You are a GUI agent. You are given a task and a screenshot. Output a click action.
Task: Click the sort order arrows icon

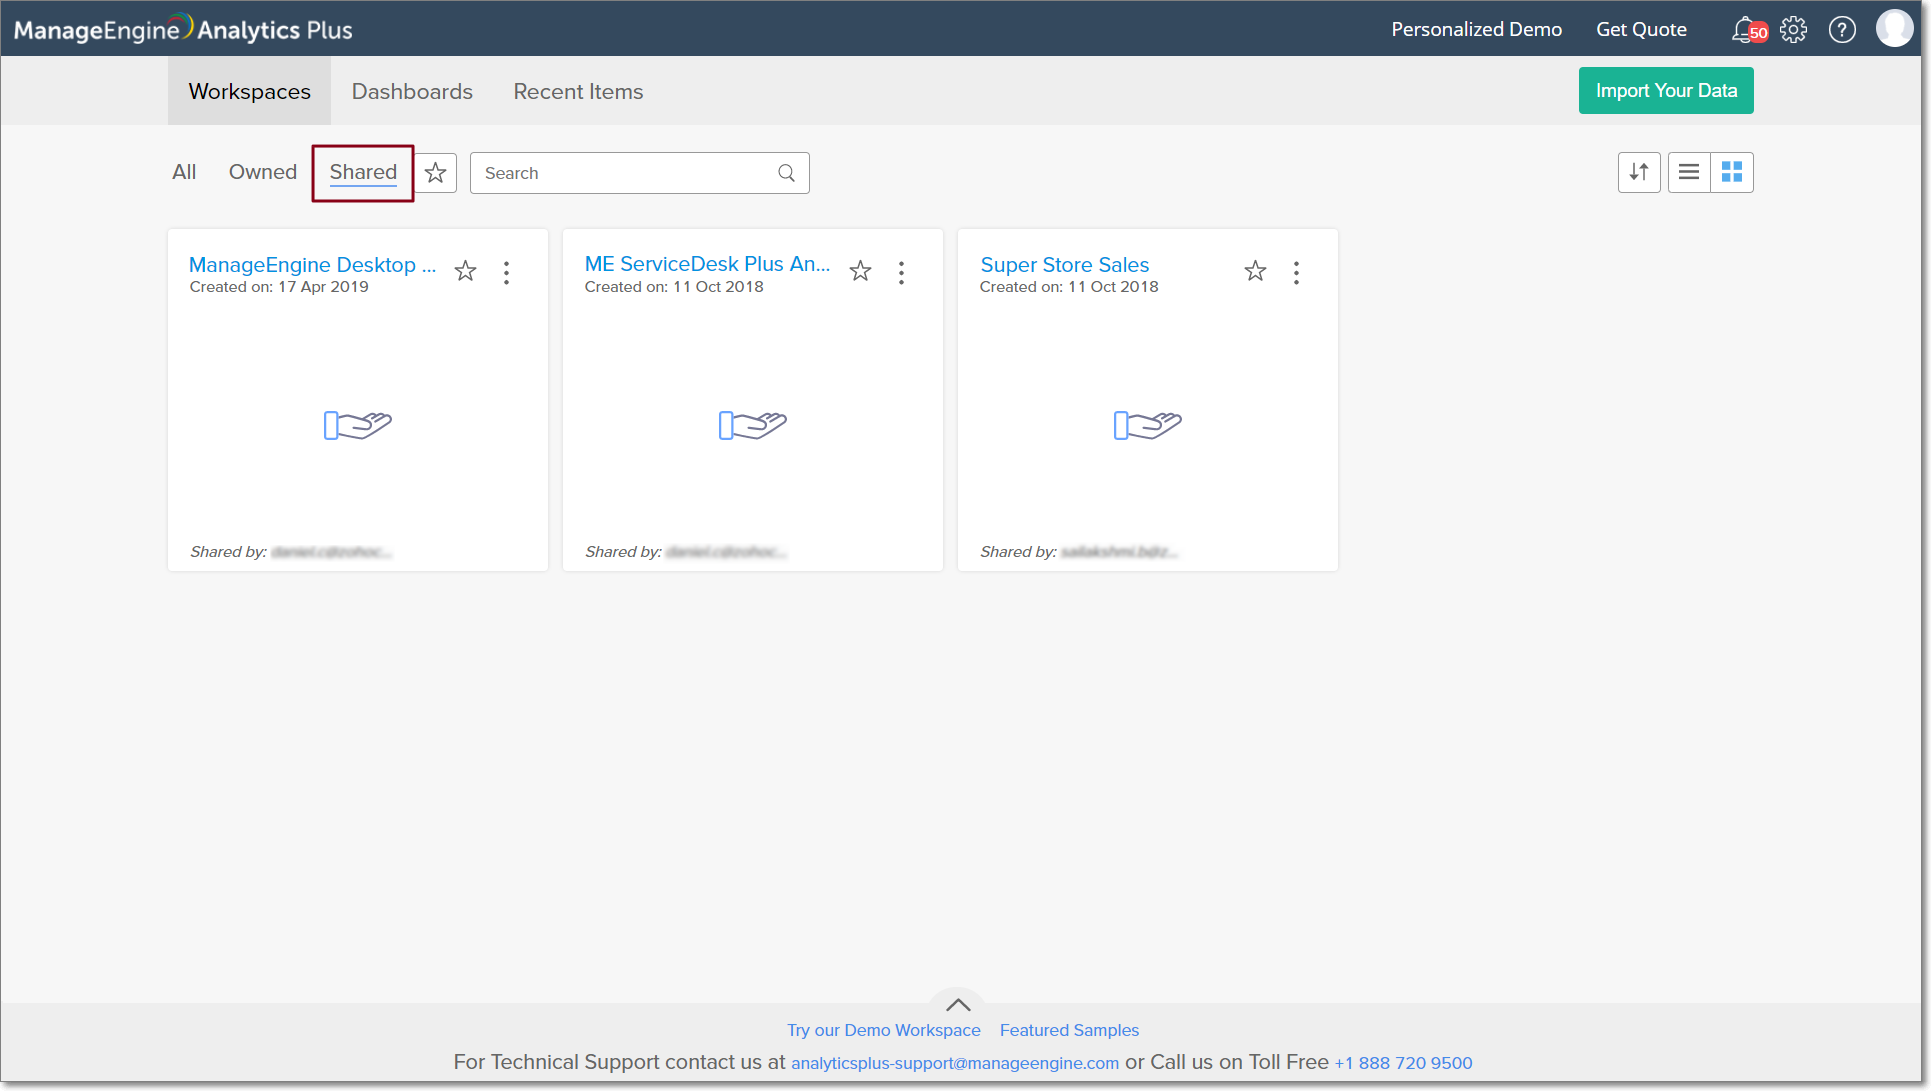1639,172
